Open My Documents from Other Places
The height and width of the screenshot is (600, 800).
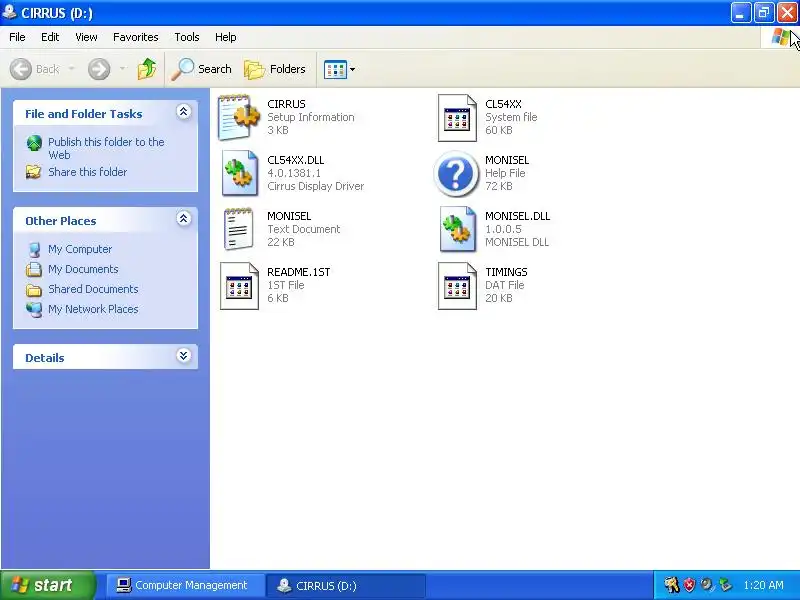(83, 269)
